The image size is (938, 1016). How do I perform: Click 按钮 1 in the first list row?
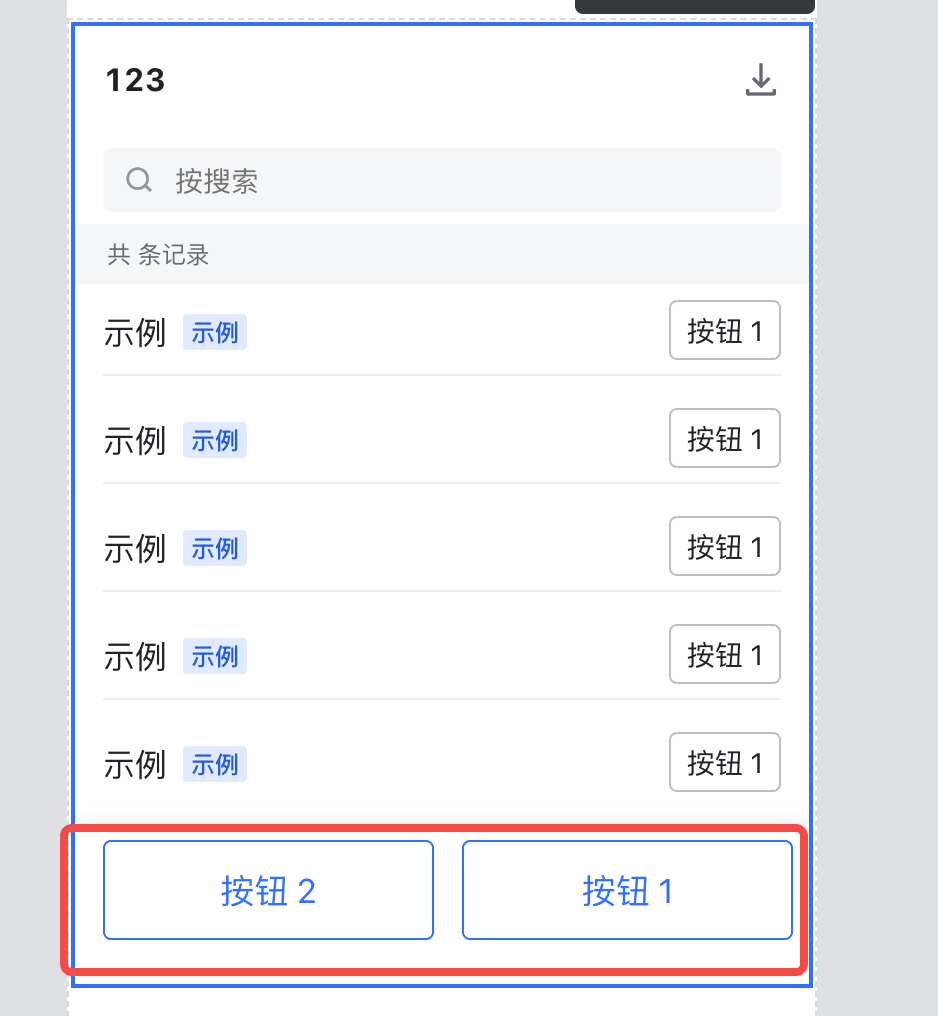point(725,330)
